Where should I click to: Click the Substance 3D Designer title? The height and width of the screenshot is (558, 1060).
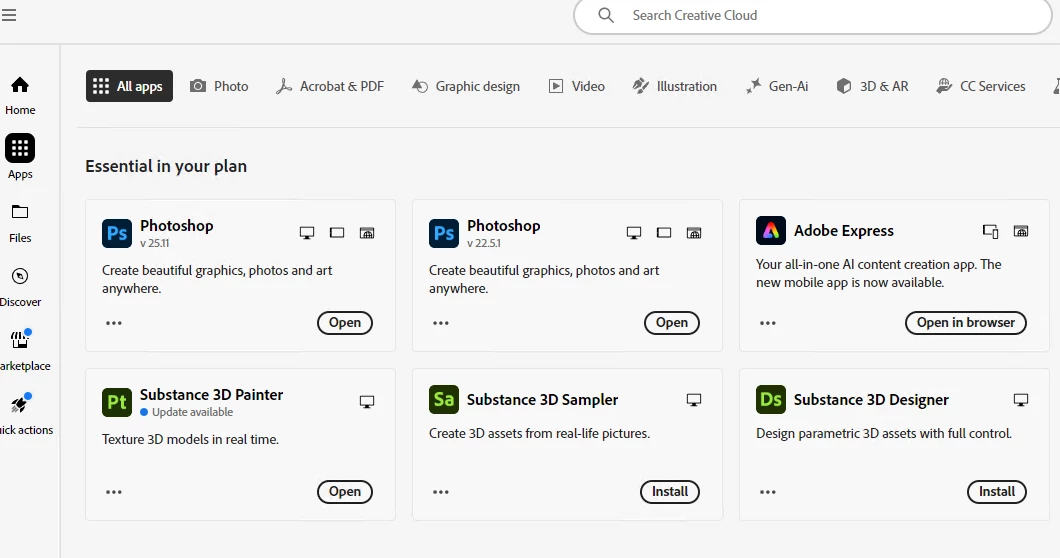point(871,400)
